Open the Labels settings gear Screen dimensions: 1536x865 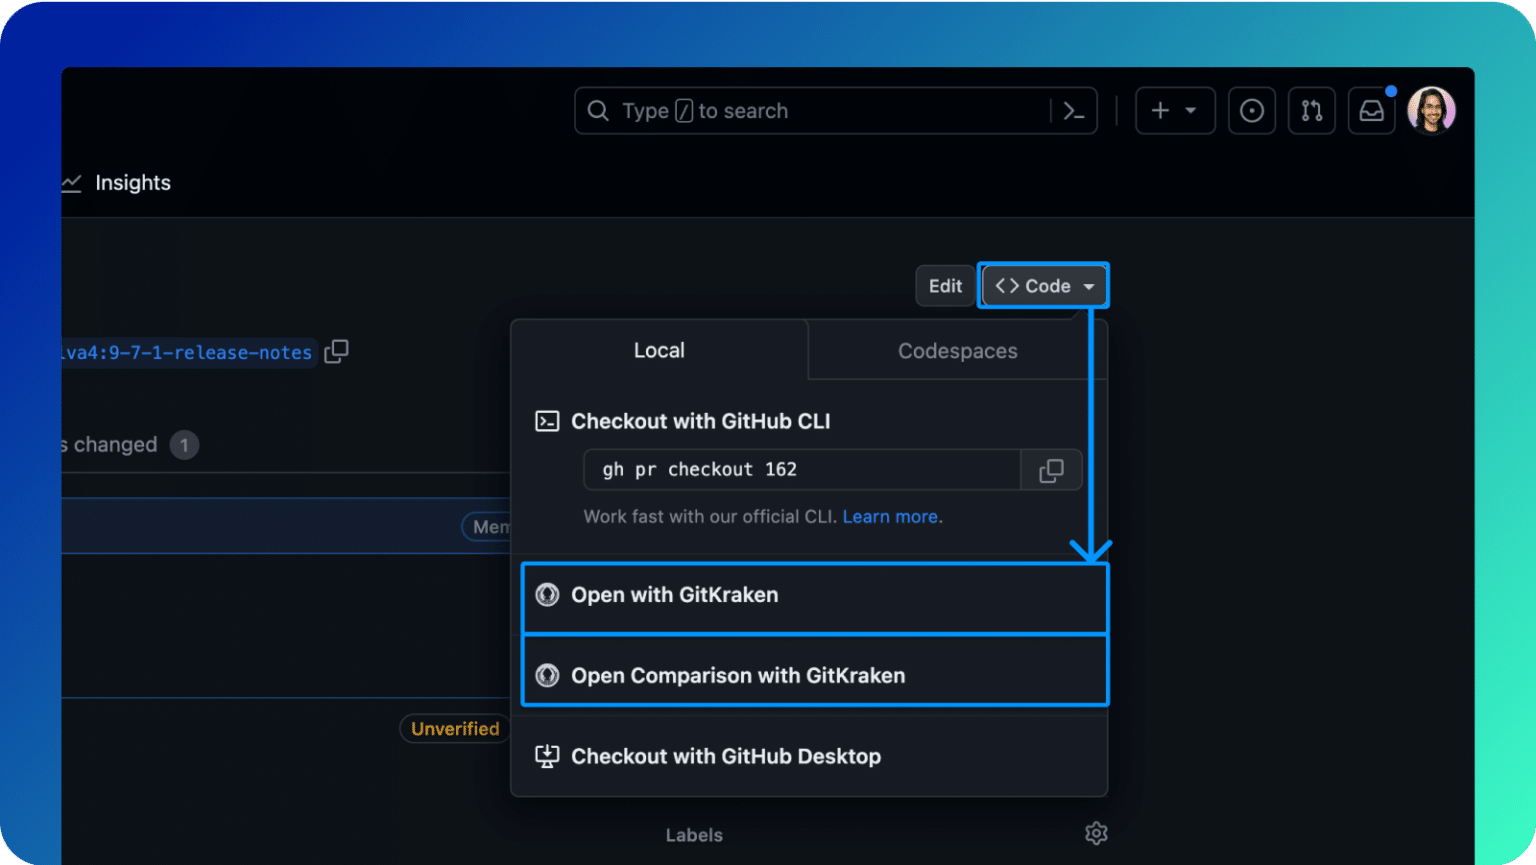tap(1096, 833)
